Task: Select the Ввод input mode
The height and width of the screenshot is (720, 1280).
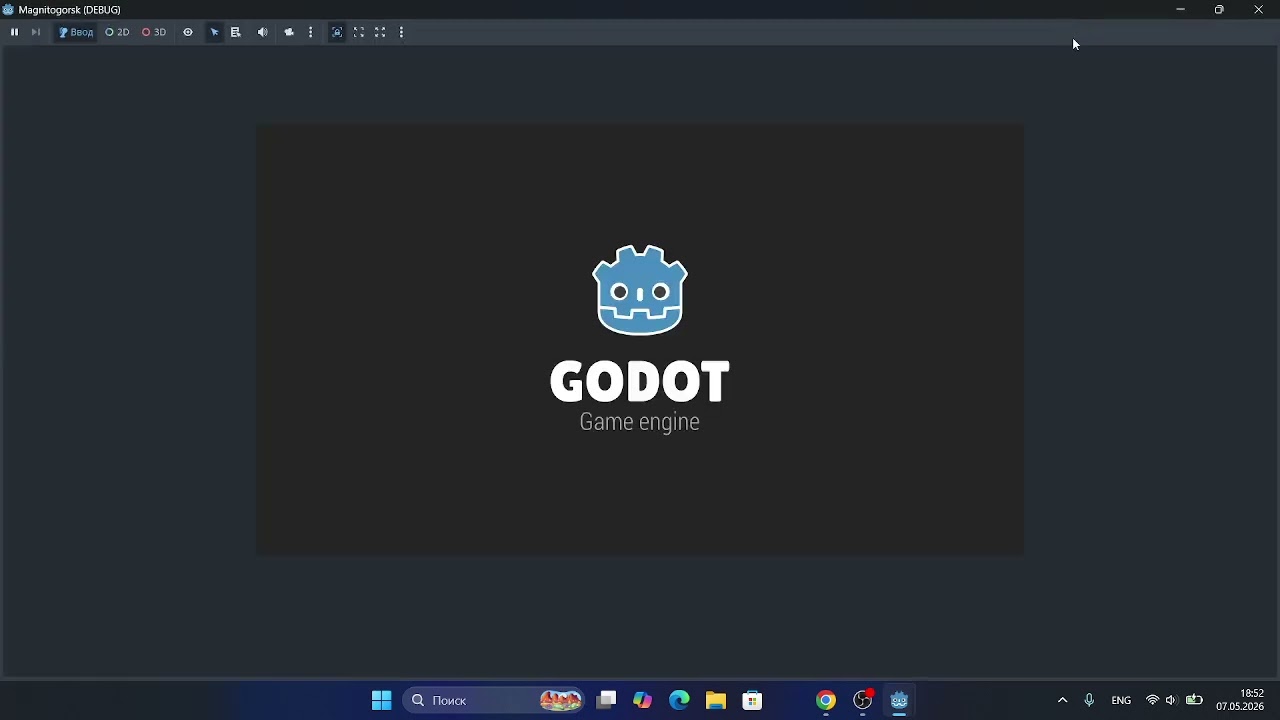Action: 76,32
